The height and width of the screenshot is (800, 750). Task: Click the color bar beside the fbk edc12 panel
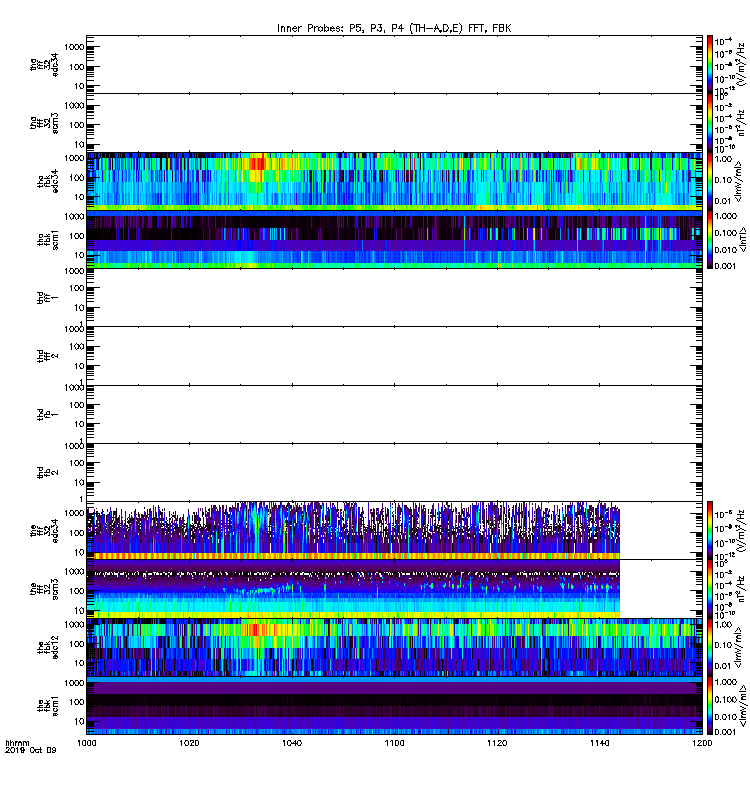(x=710, y=647)
